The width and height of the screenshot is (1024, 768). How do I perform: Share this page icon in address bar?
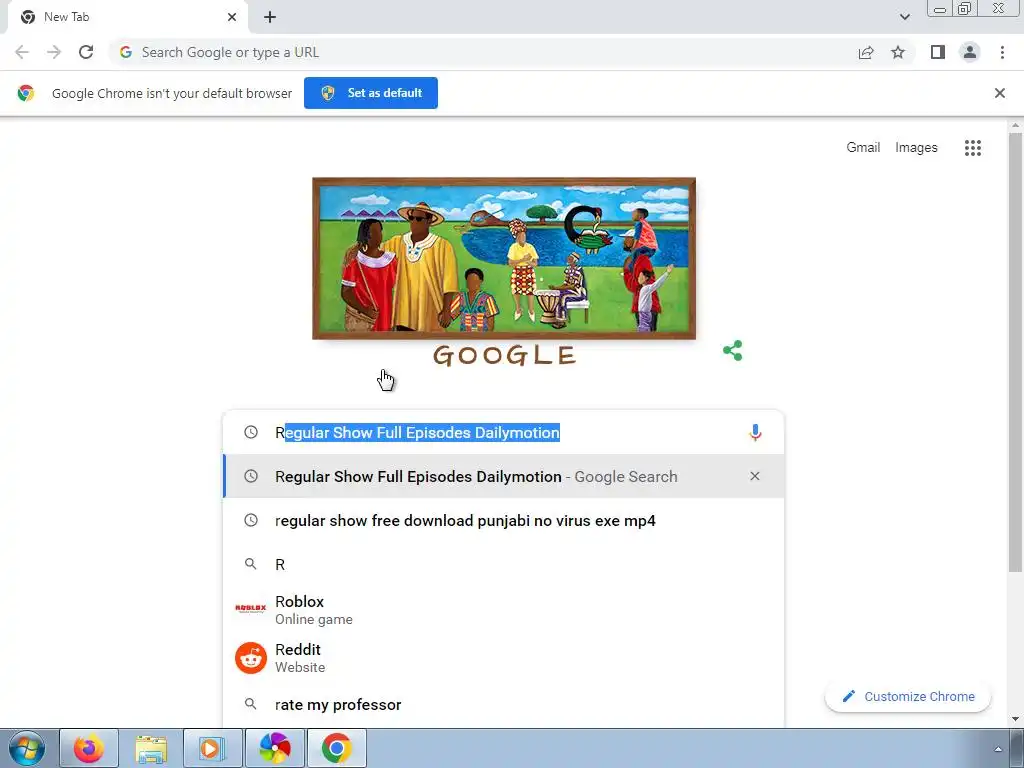[866, 52]
